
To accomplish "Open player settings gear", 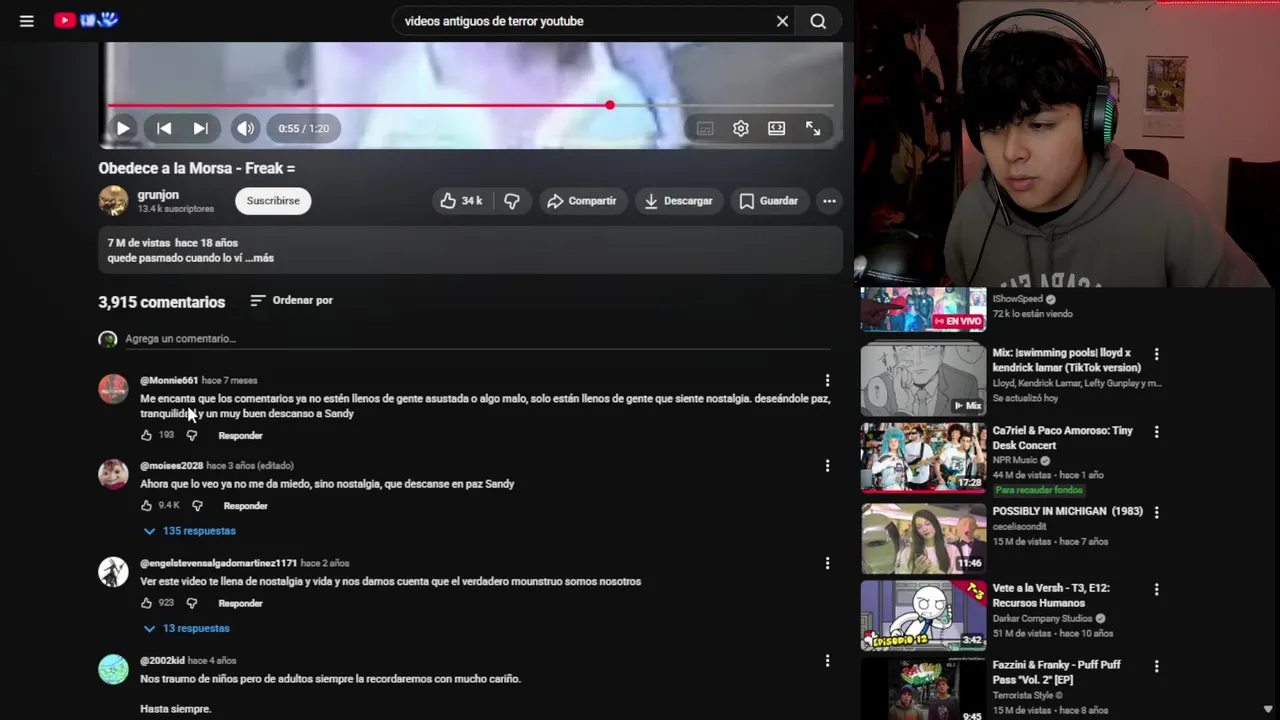I will click(x=741, y=128).
